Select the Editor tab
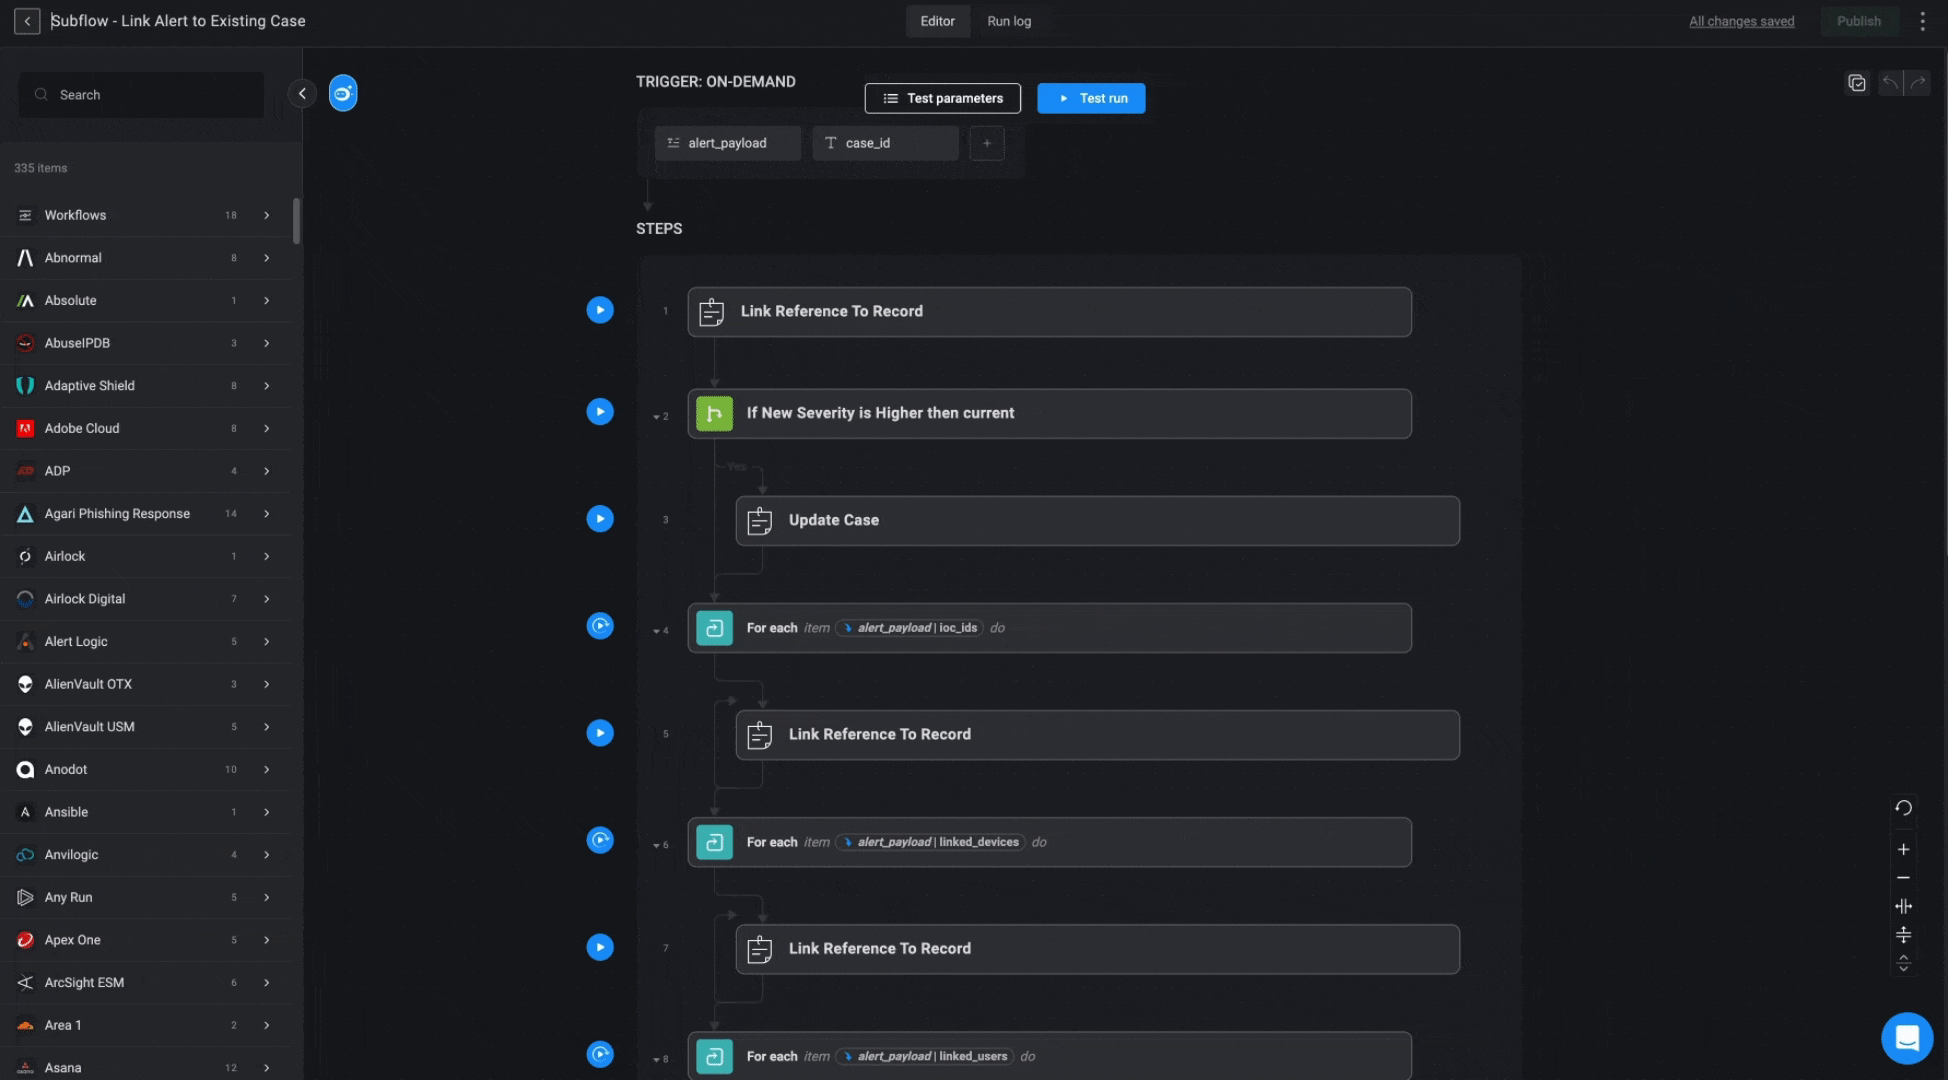The image size is (1948, 1080). (x=937, y=21)
